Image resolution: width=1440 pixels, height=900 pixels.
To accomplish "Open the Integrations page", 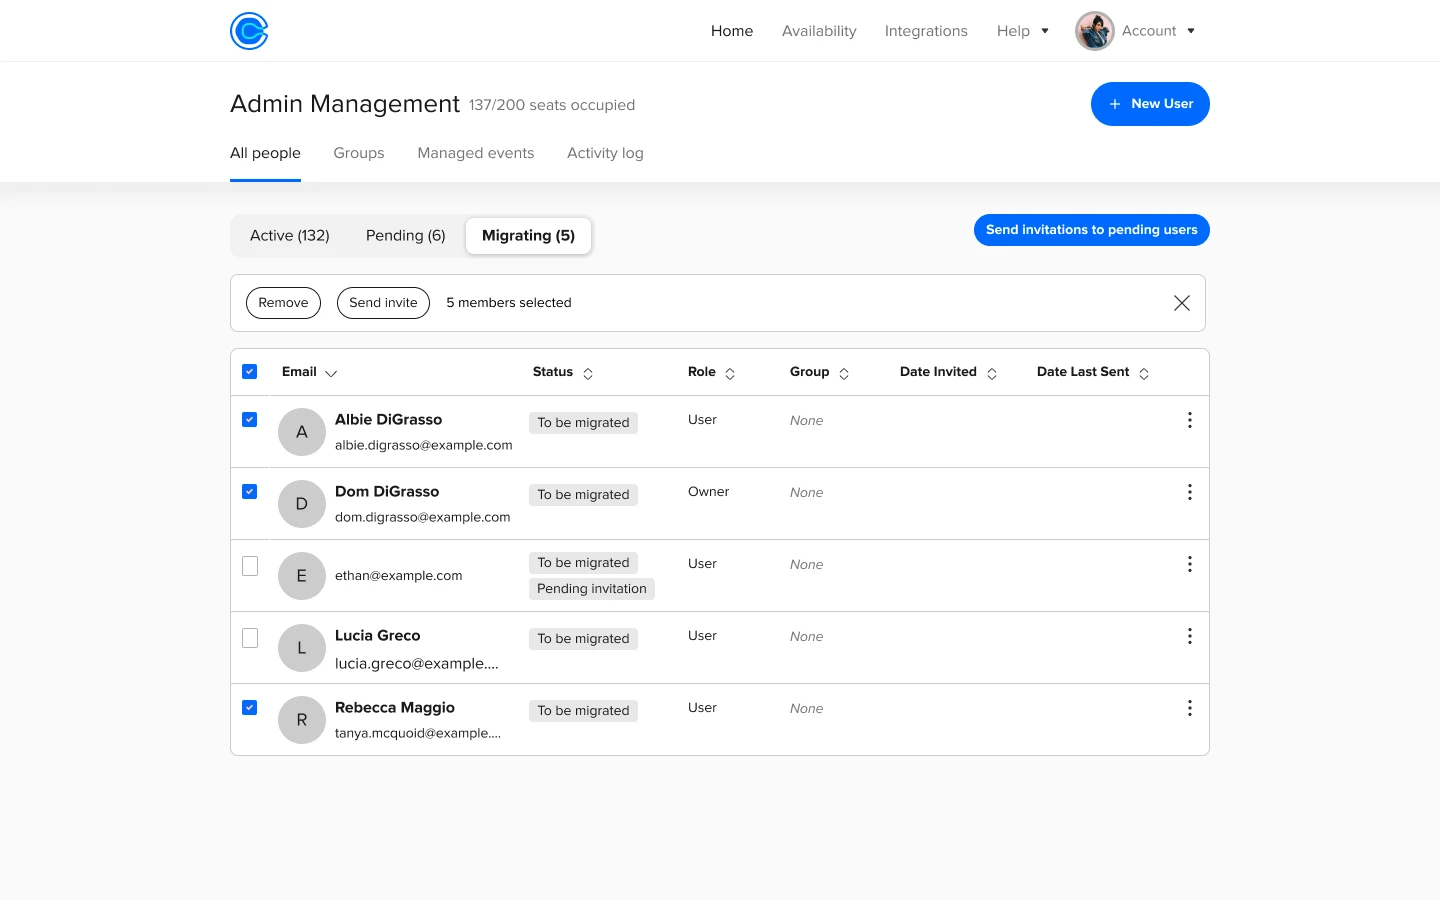I will coord(926,31).
